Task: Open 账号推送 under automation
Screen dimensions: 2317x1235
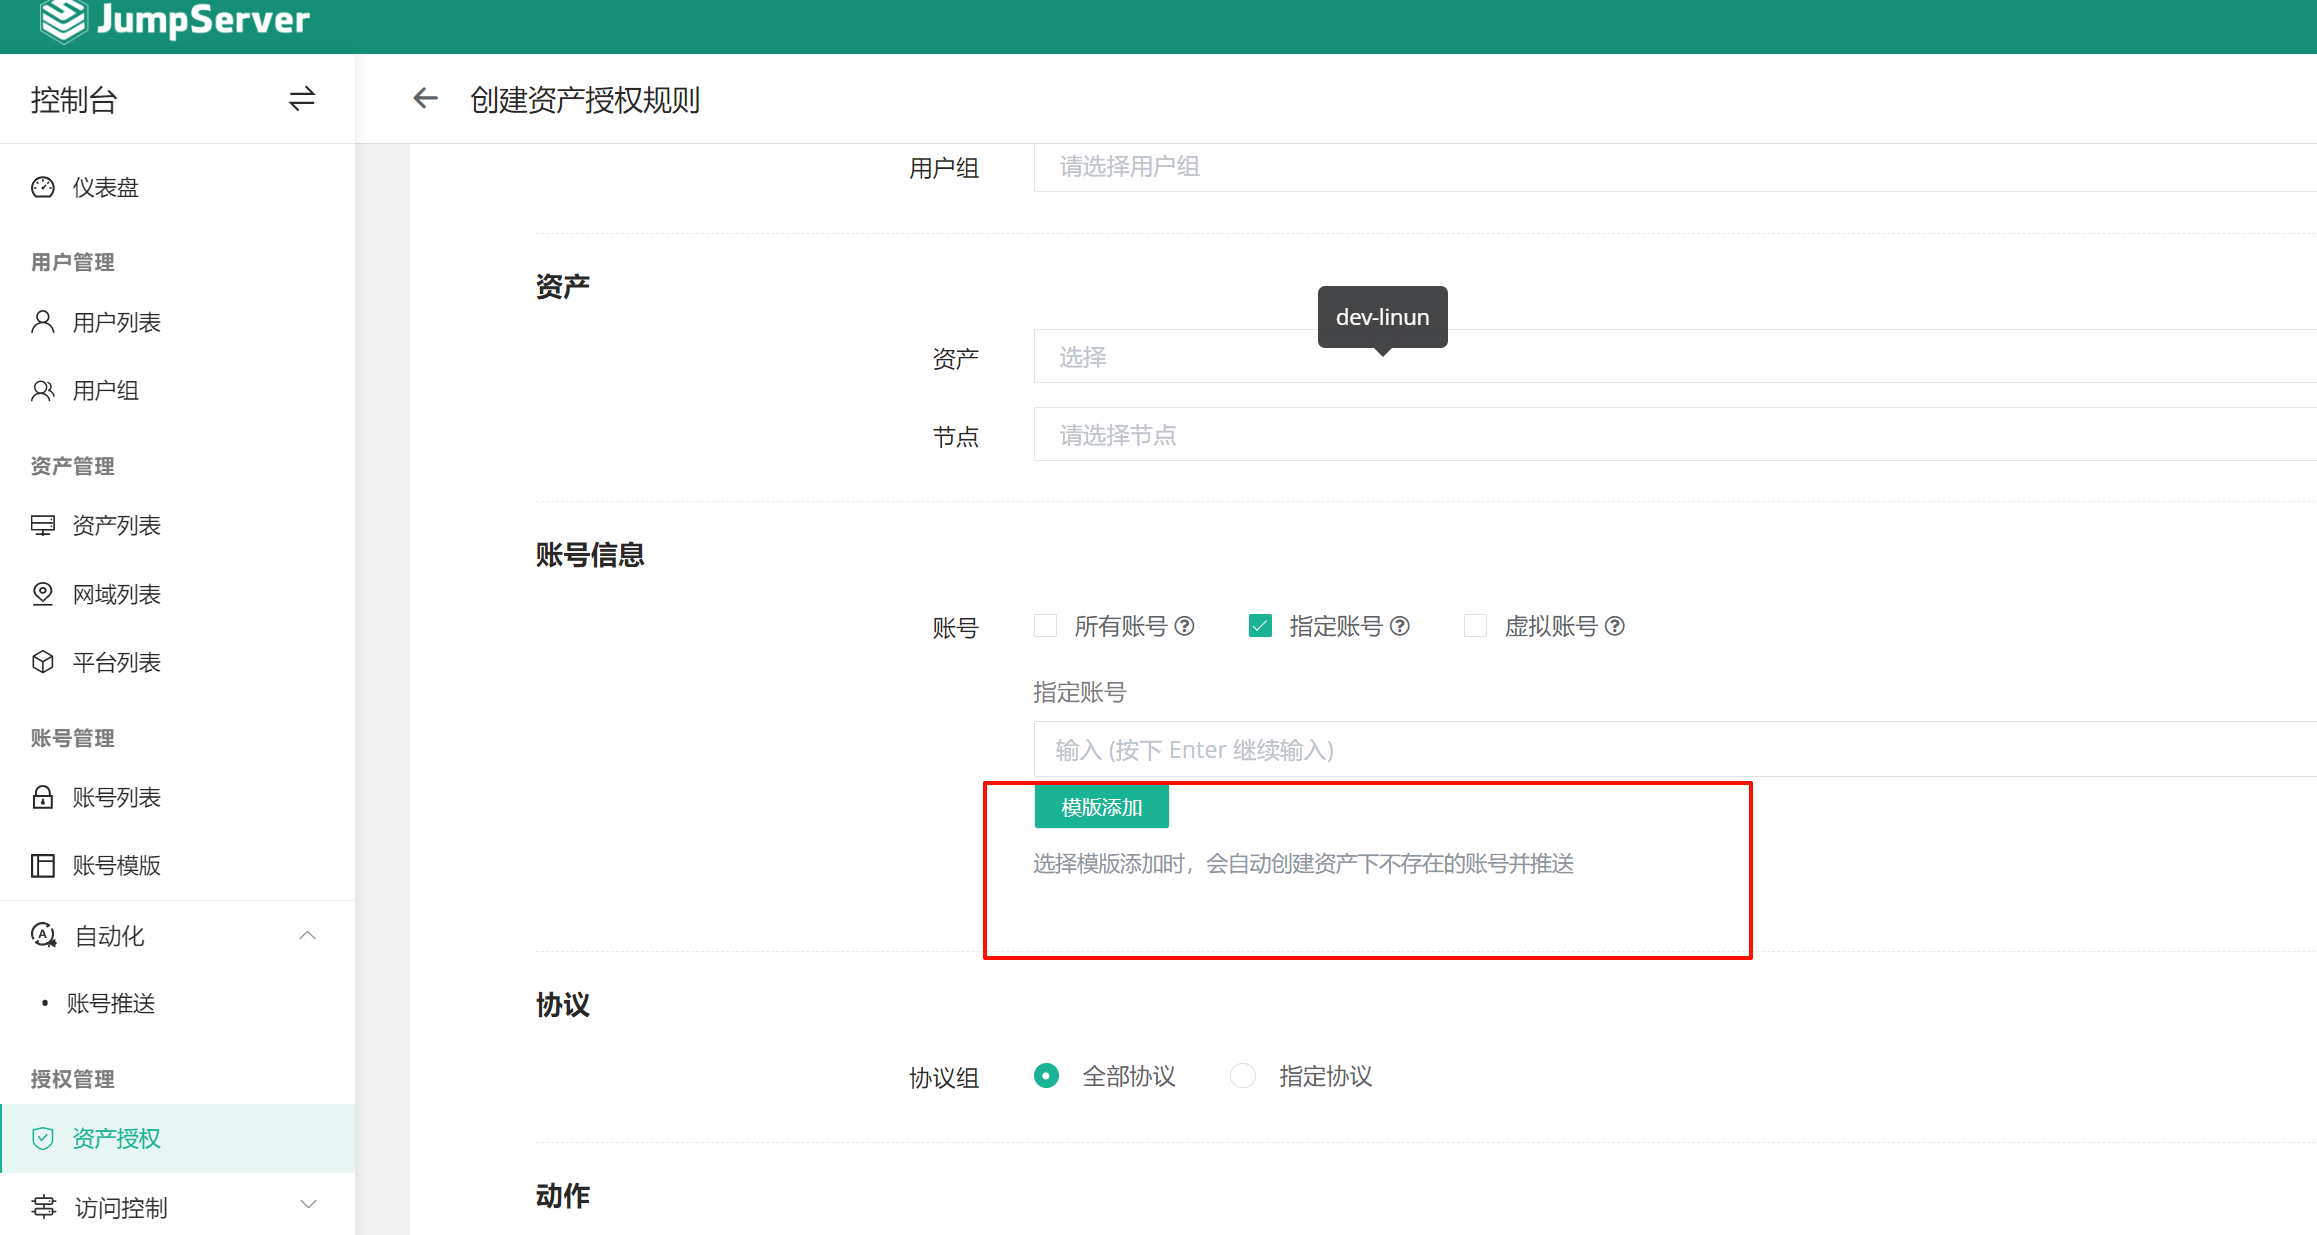Action: tap(111, 1003)
